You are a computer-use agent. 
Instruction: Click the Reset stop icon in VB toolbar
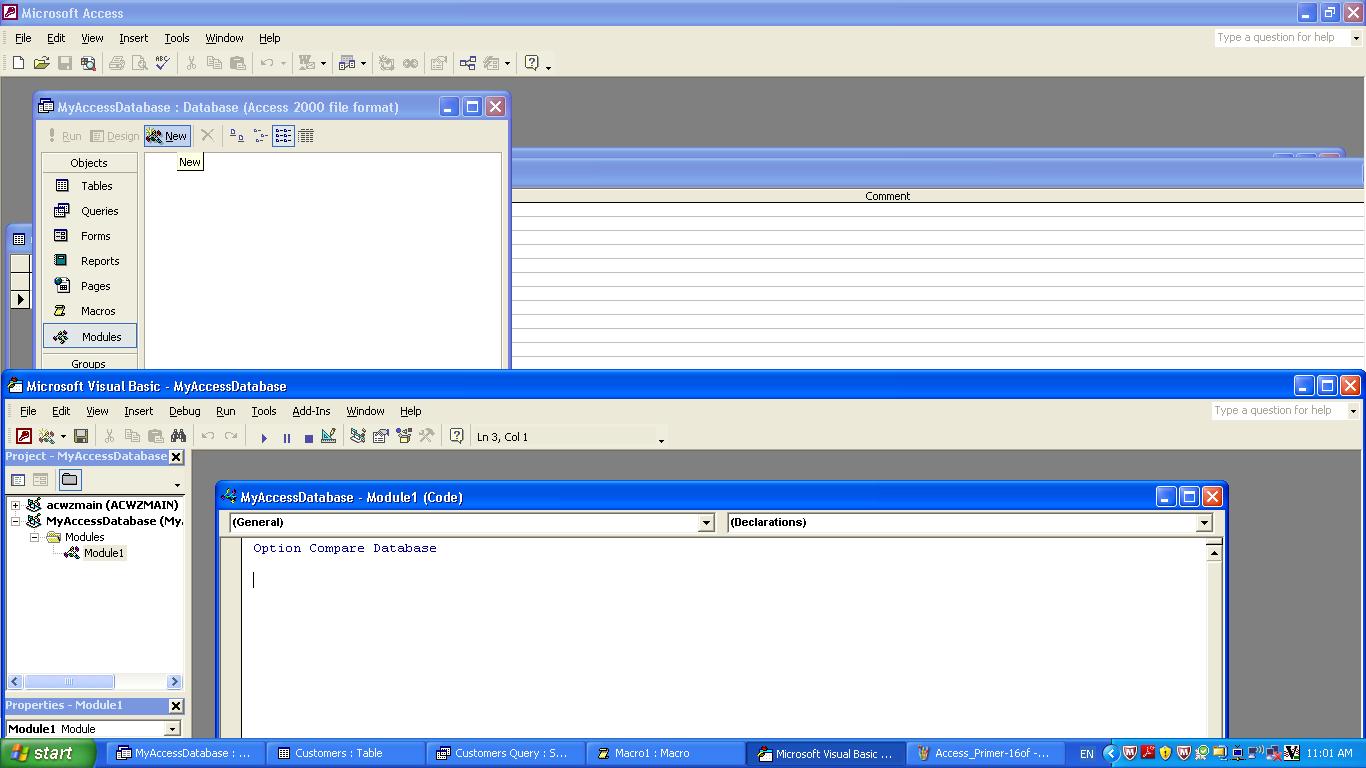pos(308,438)
